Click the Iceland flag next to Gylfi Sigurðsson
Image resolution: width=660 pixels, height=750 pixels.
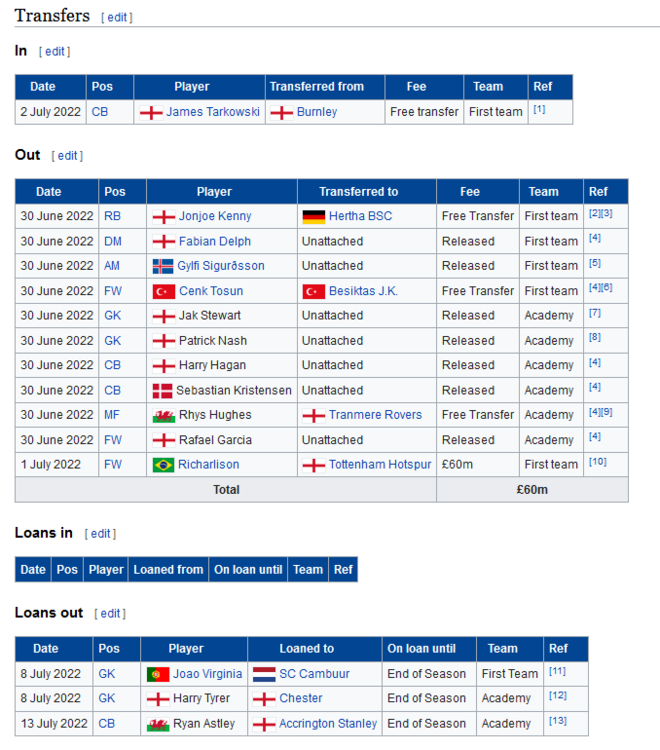point(162,266)
